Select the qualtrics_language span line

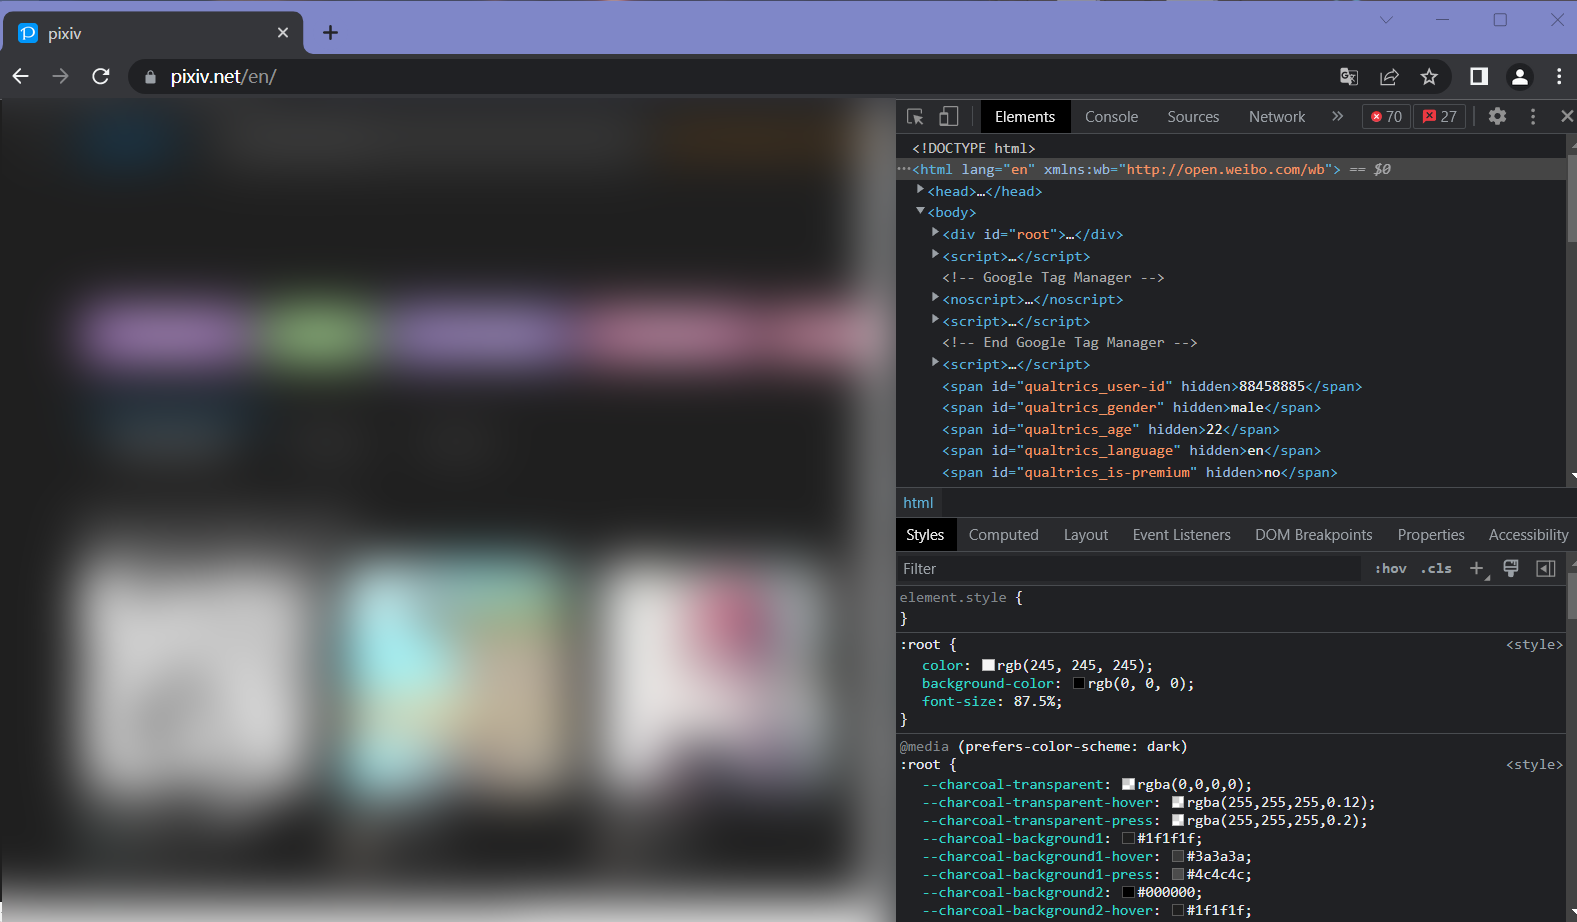coord(1131,450)
